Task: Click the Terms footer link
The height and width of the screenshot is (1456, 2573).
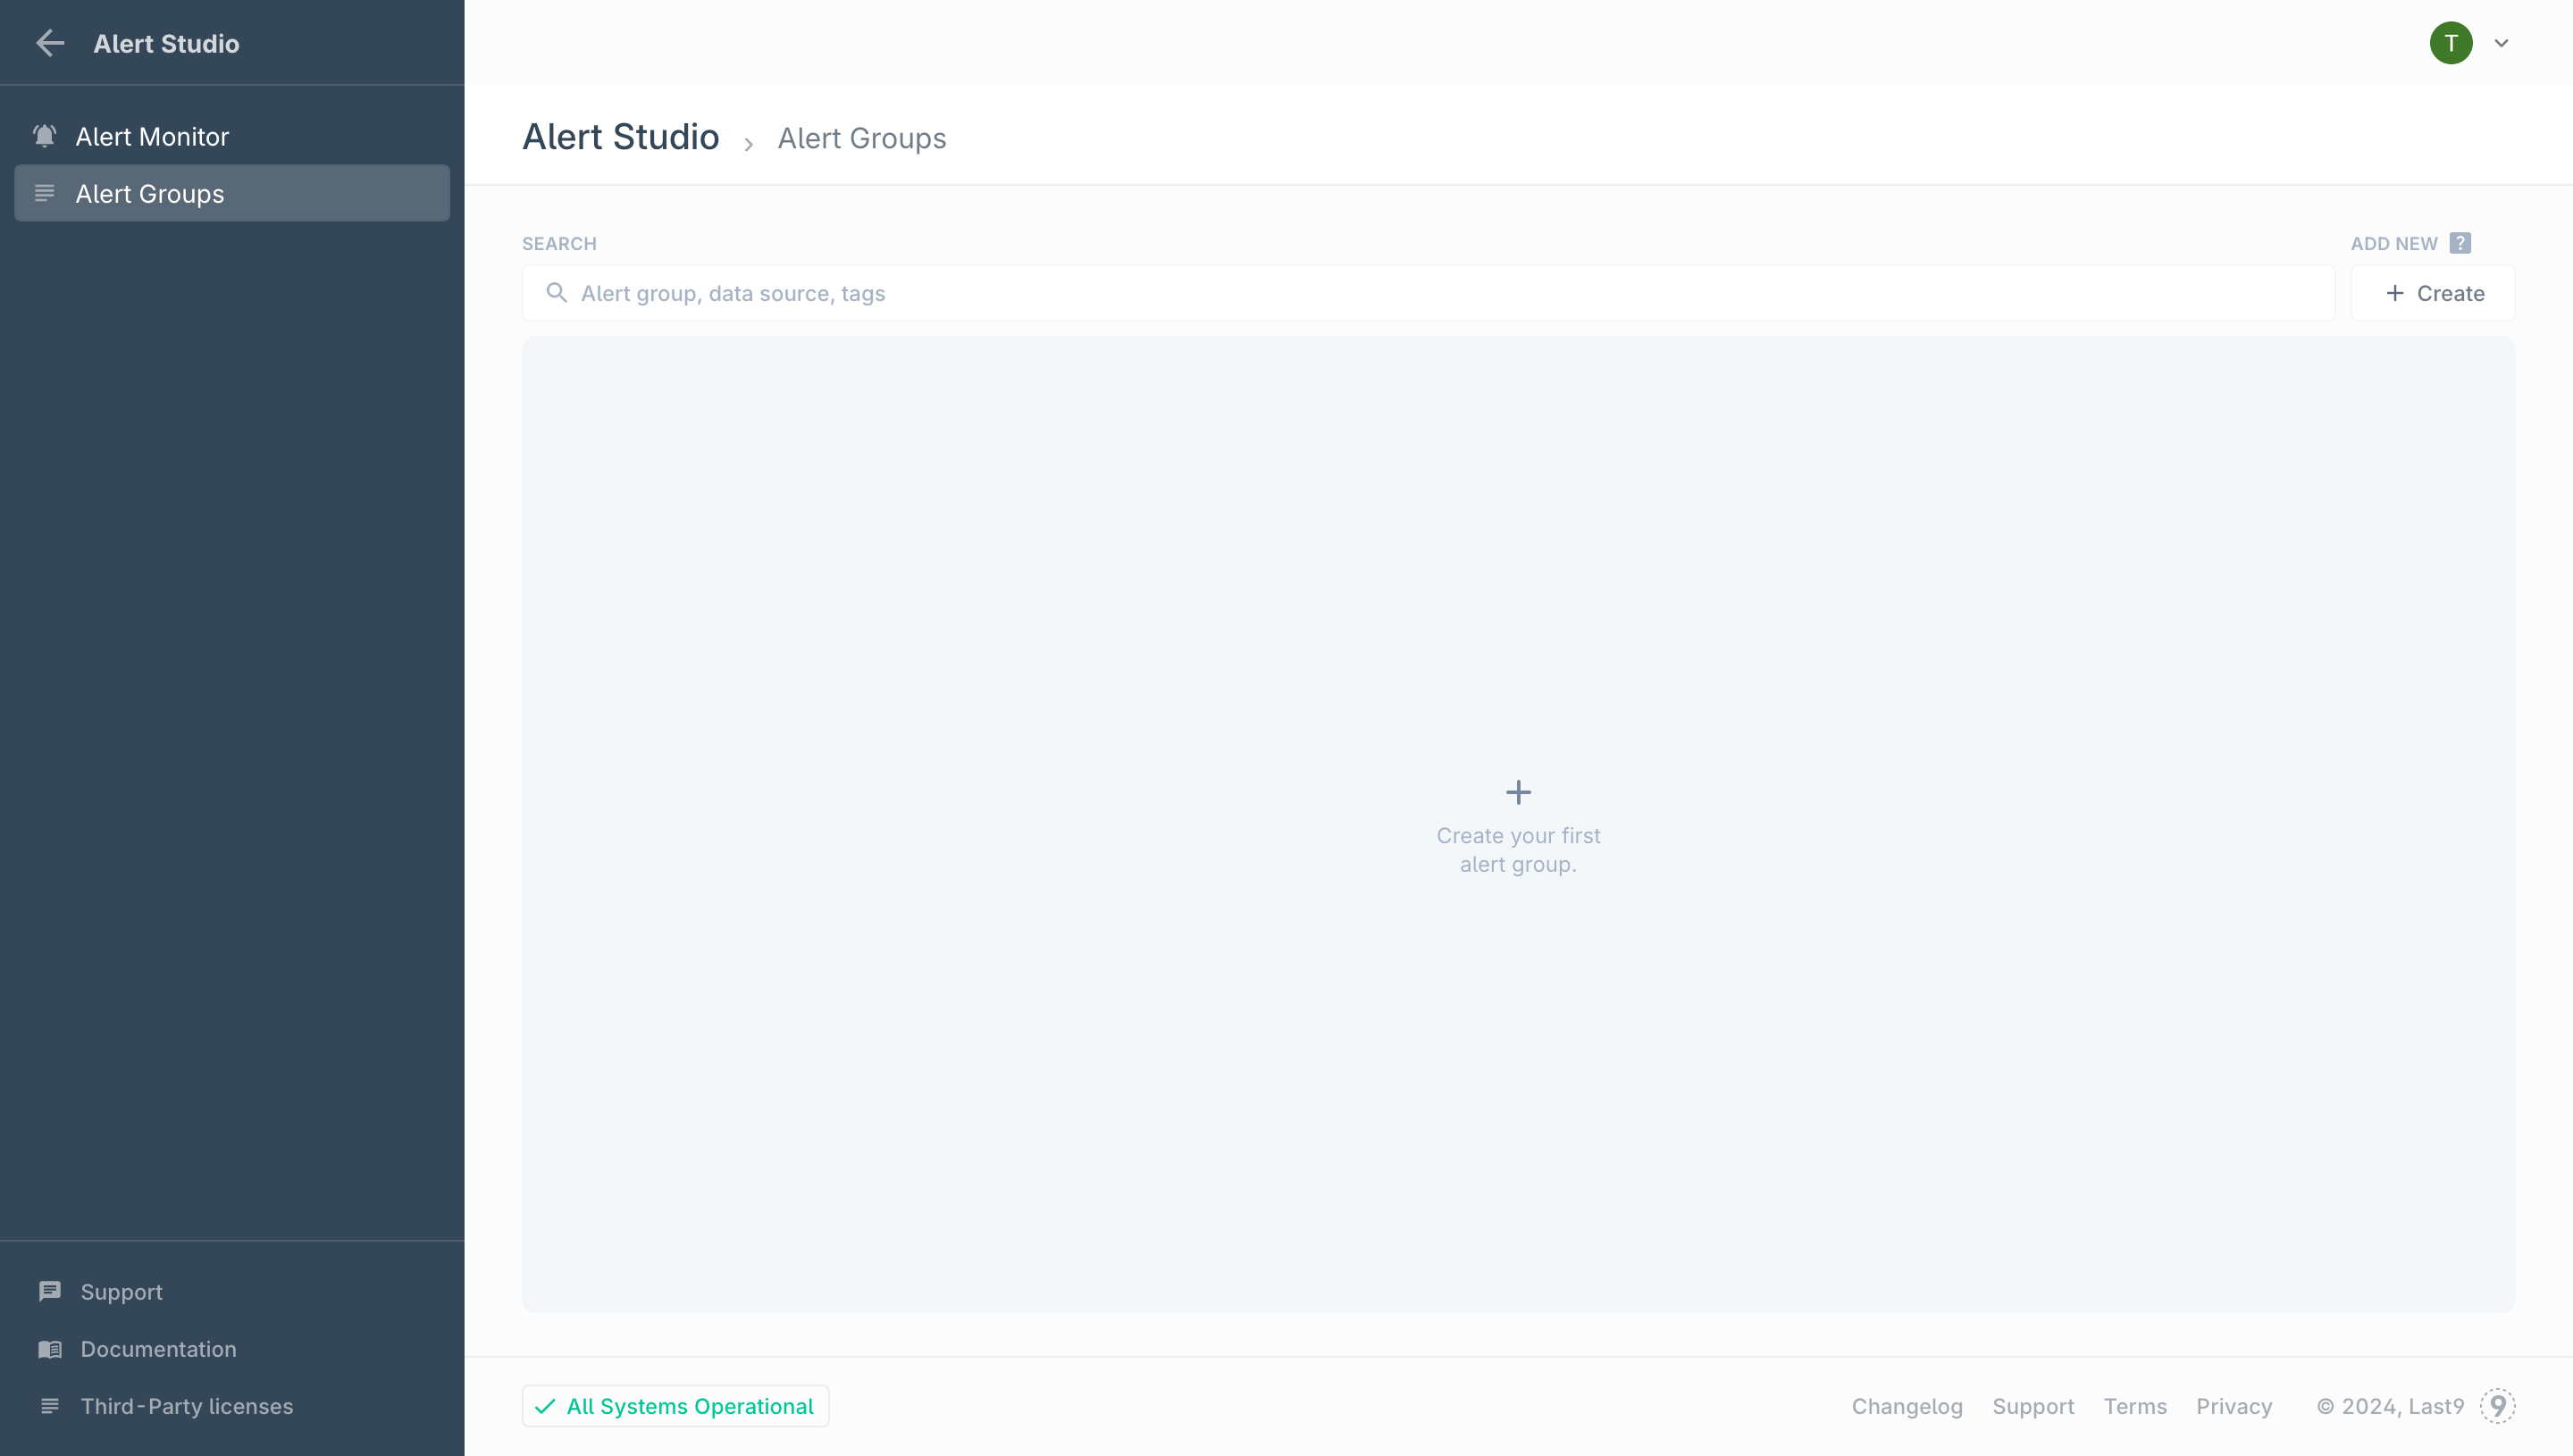Action: [x=2134, y=1407]
